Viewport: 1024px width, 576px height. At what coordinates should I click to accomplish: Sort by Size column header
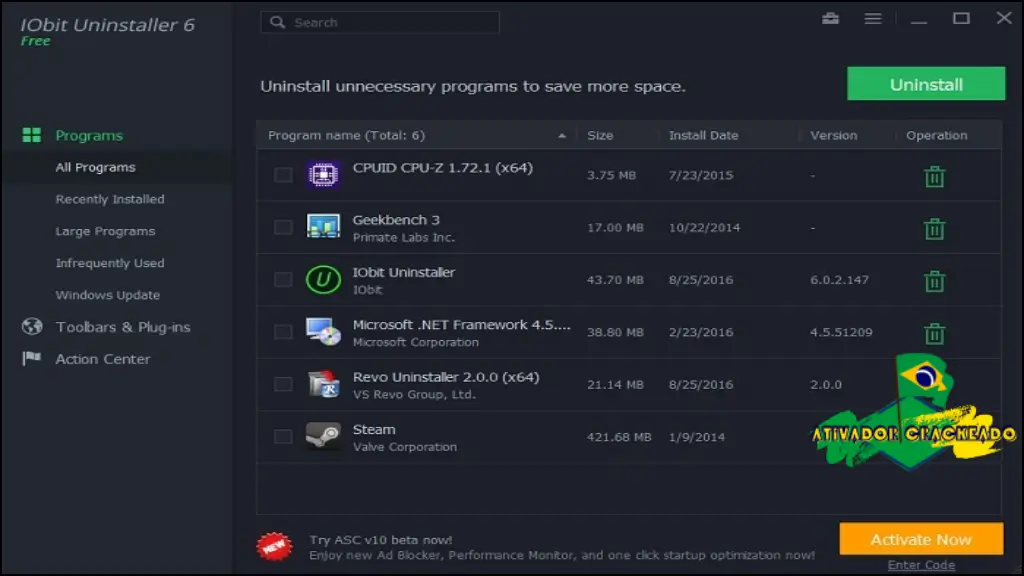tap(600, 135)
